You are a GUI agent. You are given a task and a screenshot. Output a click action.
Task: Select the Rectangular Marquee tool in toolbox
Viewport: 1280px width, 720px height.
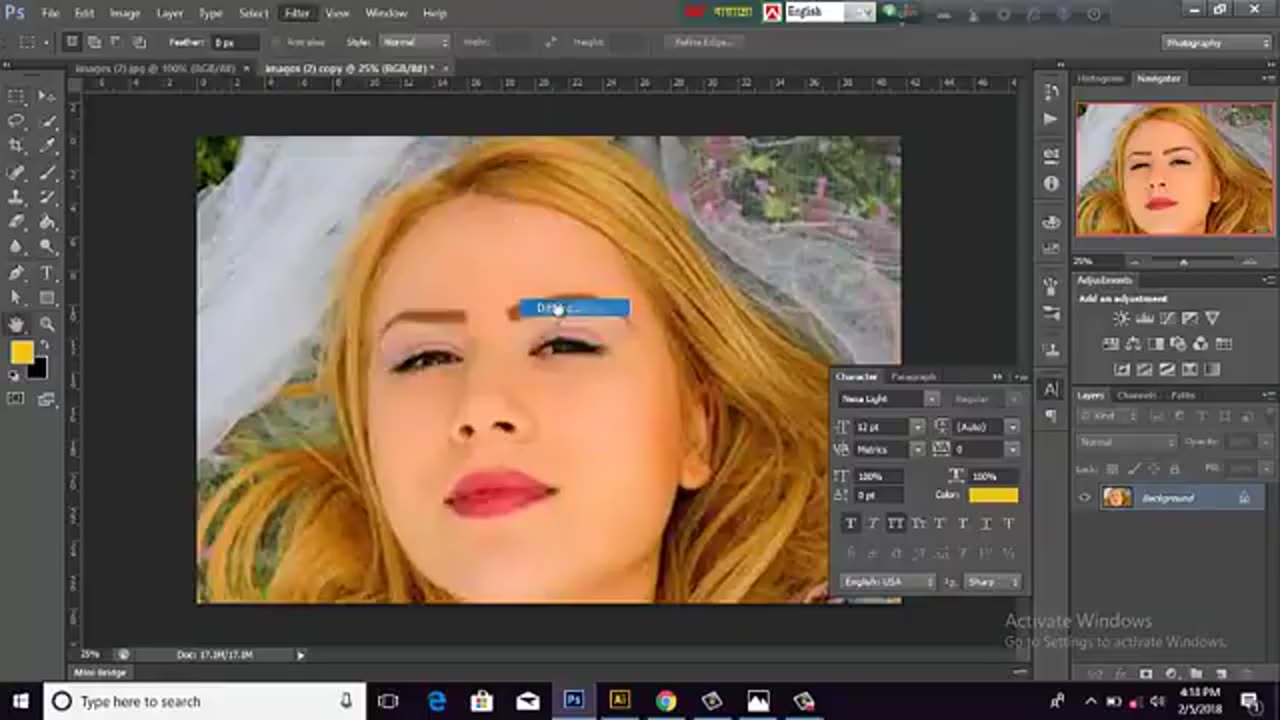[17, 96]
